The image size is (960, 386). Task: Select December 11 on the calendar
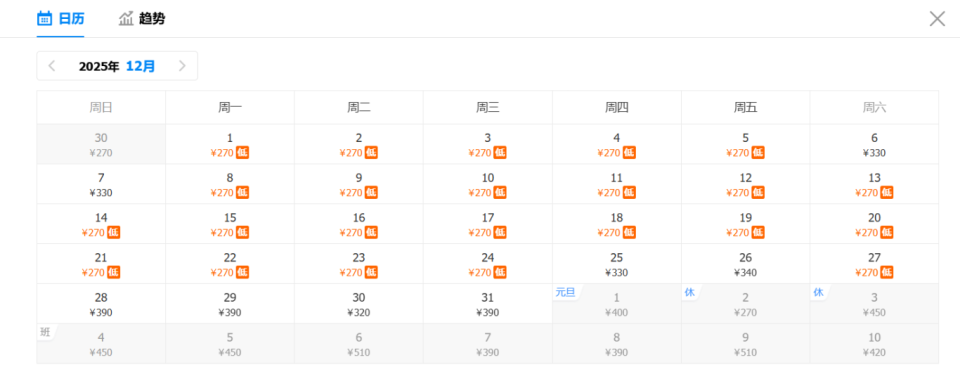617,184
